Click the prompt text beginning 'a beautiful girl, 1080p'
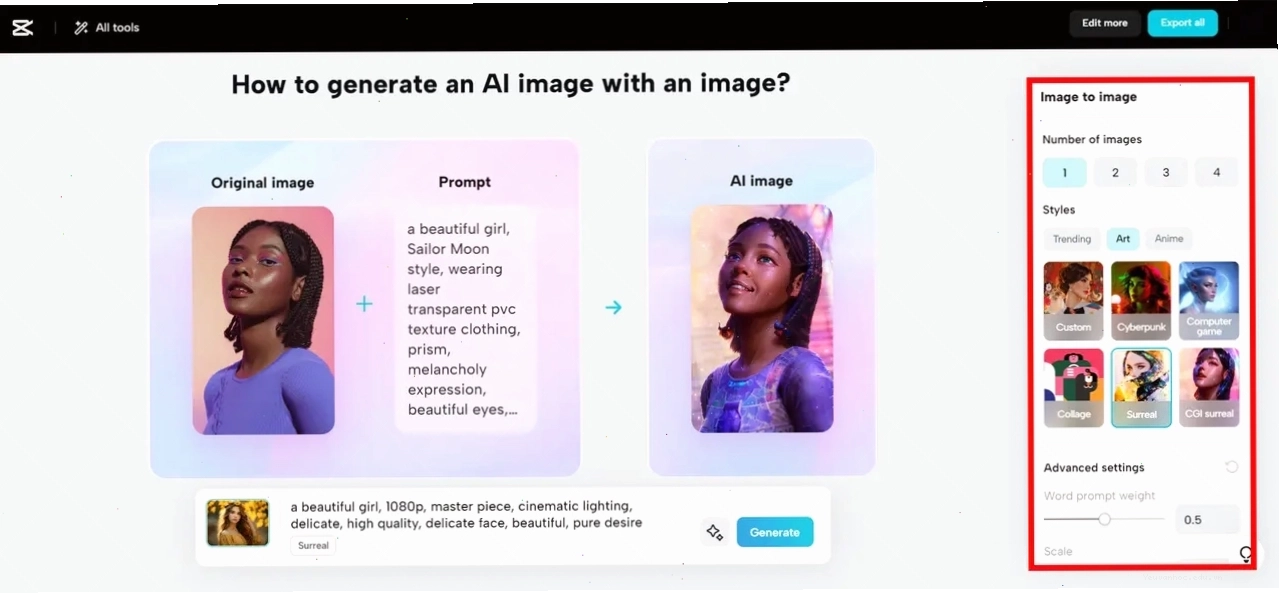The width and height of the screenshot is (1279, 594). pyautogui.click(x=467, y=514)
